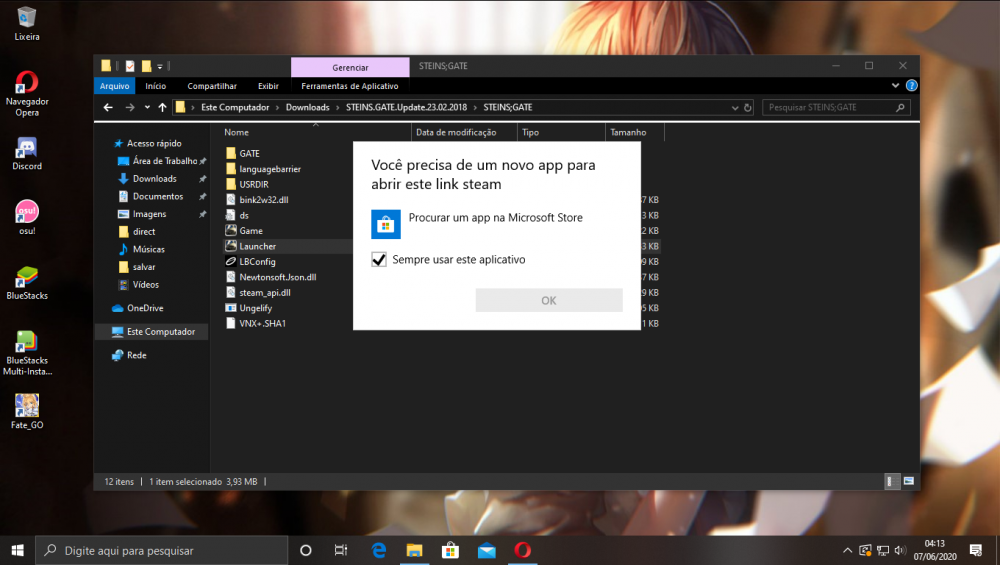Image resolution: width=1000 pixels, height=565 pixels.
Task: Click the OK button in dialog
Action: coord(549,300)
